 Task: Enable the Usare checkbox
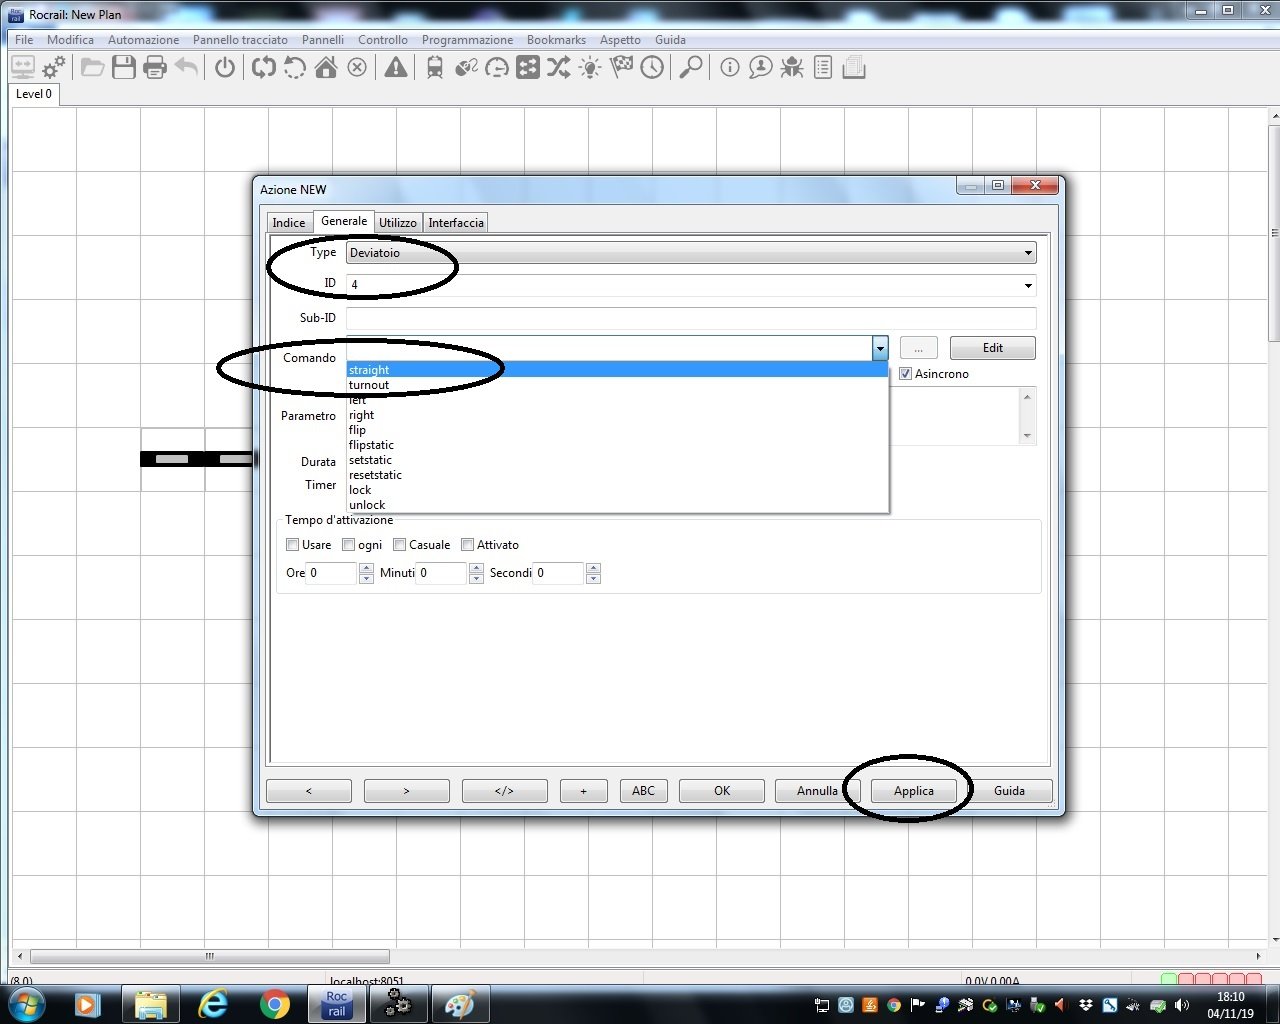(x=293, y=545)
